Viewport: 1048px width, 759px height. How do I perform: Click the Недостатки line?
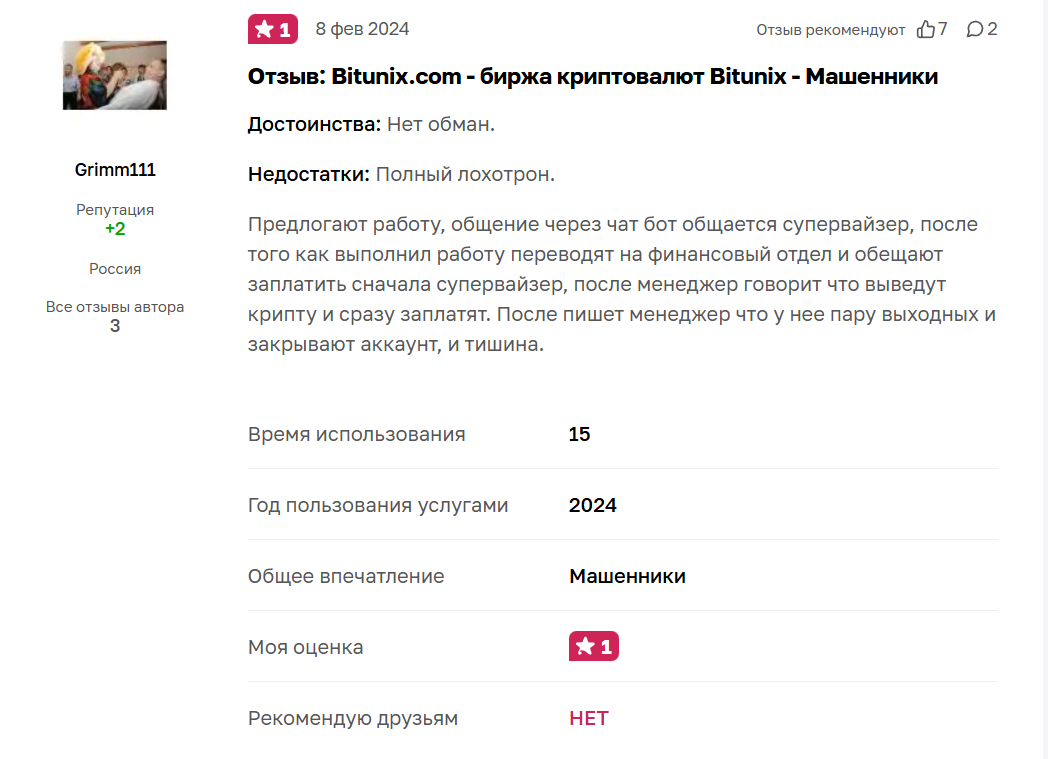point(401,175)
